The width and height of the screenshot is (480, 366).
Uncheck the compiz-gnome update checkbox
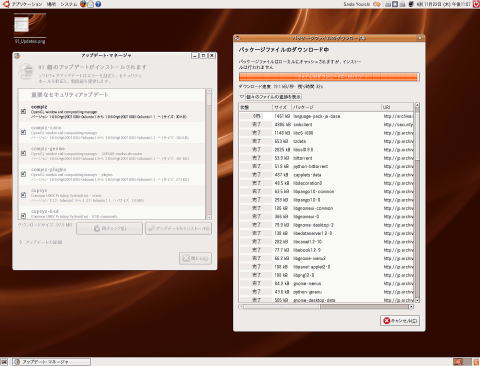point(23,153)
